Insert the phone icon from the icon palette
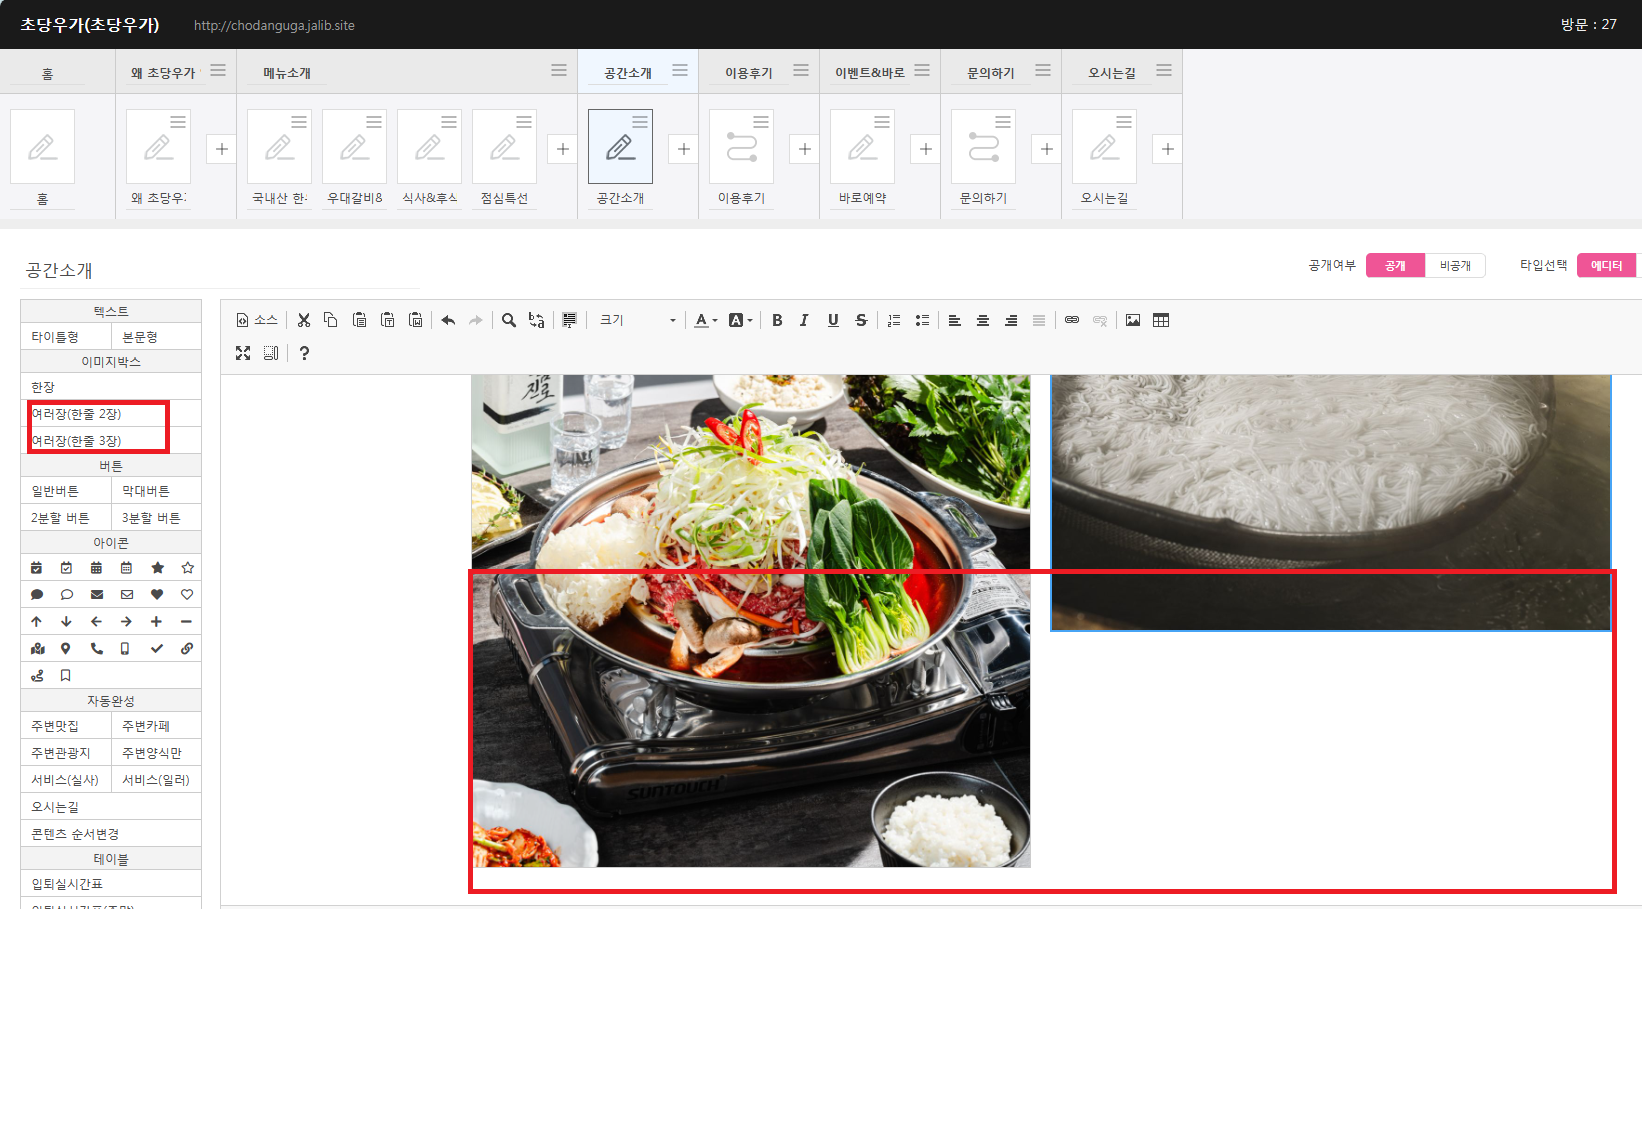The image size is (1642, 1125). tap(97, 649)
